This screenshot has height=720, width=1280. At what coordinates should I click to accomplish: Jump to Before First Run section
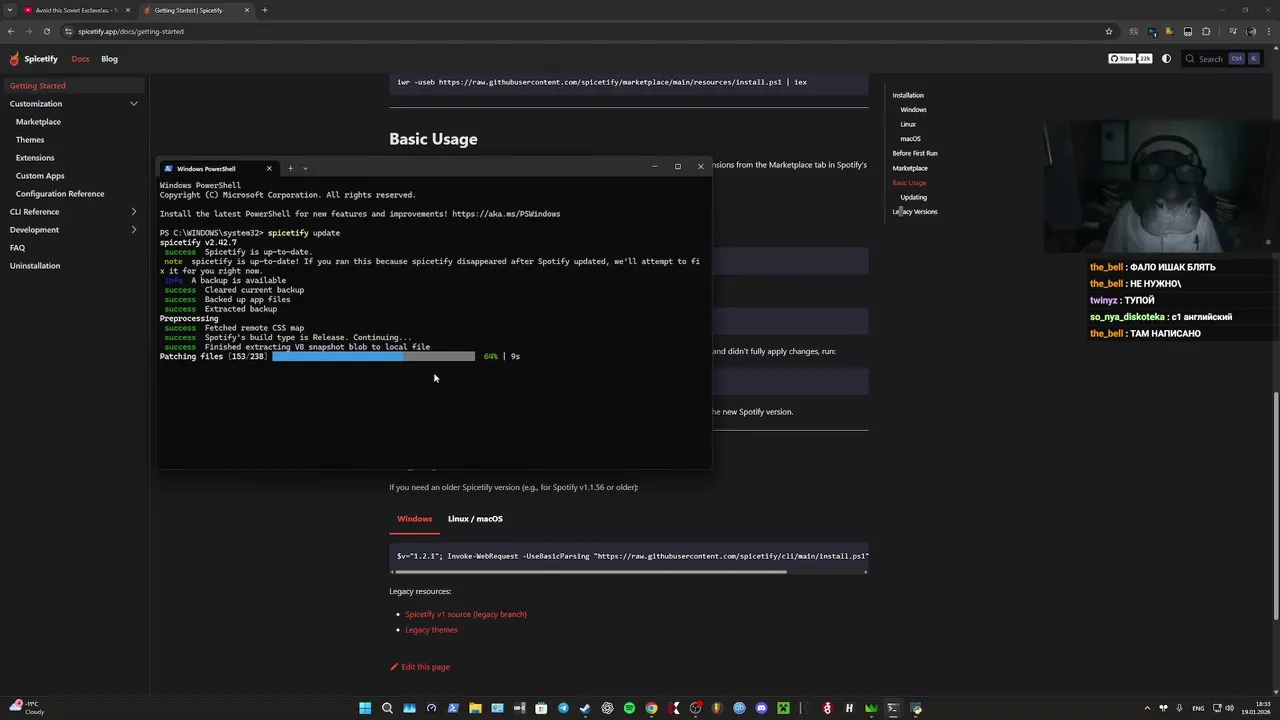point(915,153)
